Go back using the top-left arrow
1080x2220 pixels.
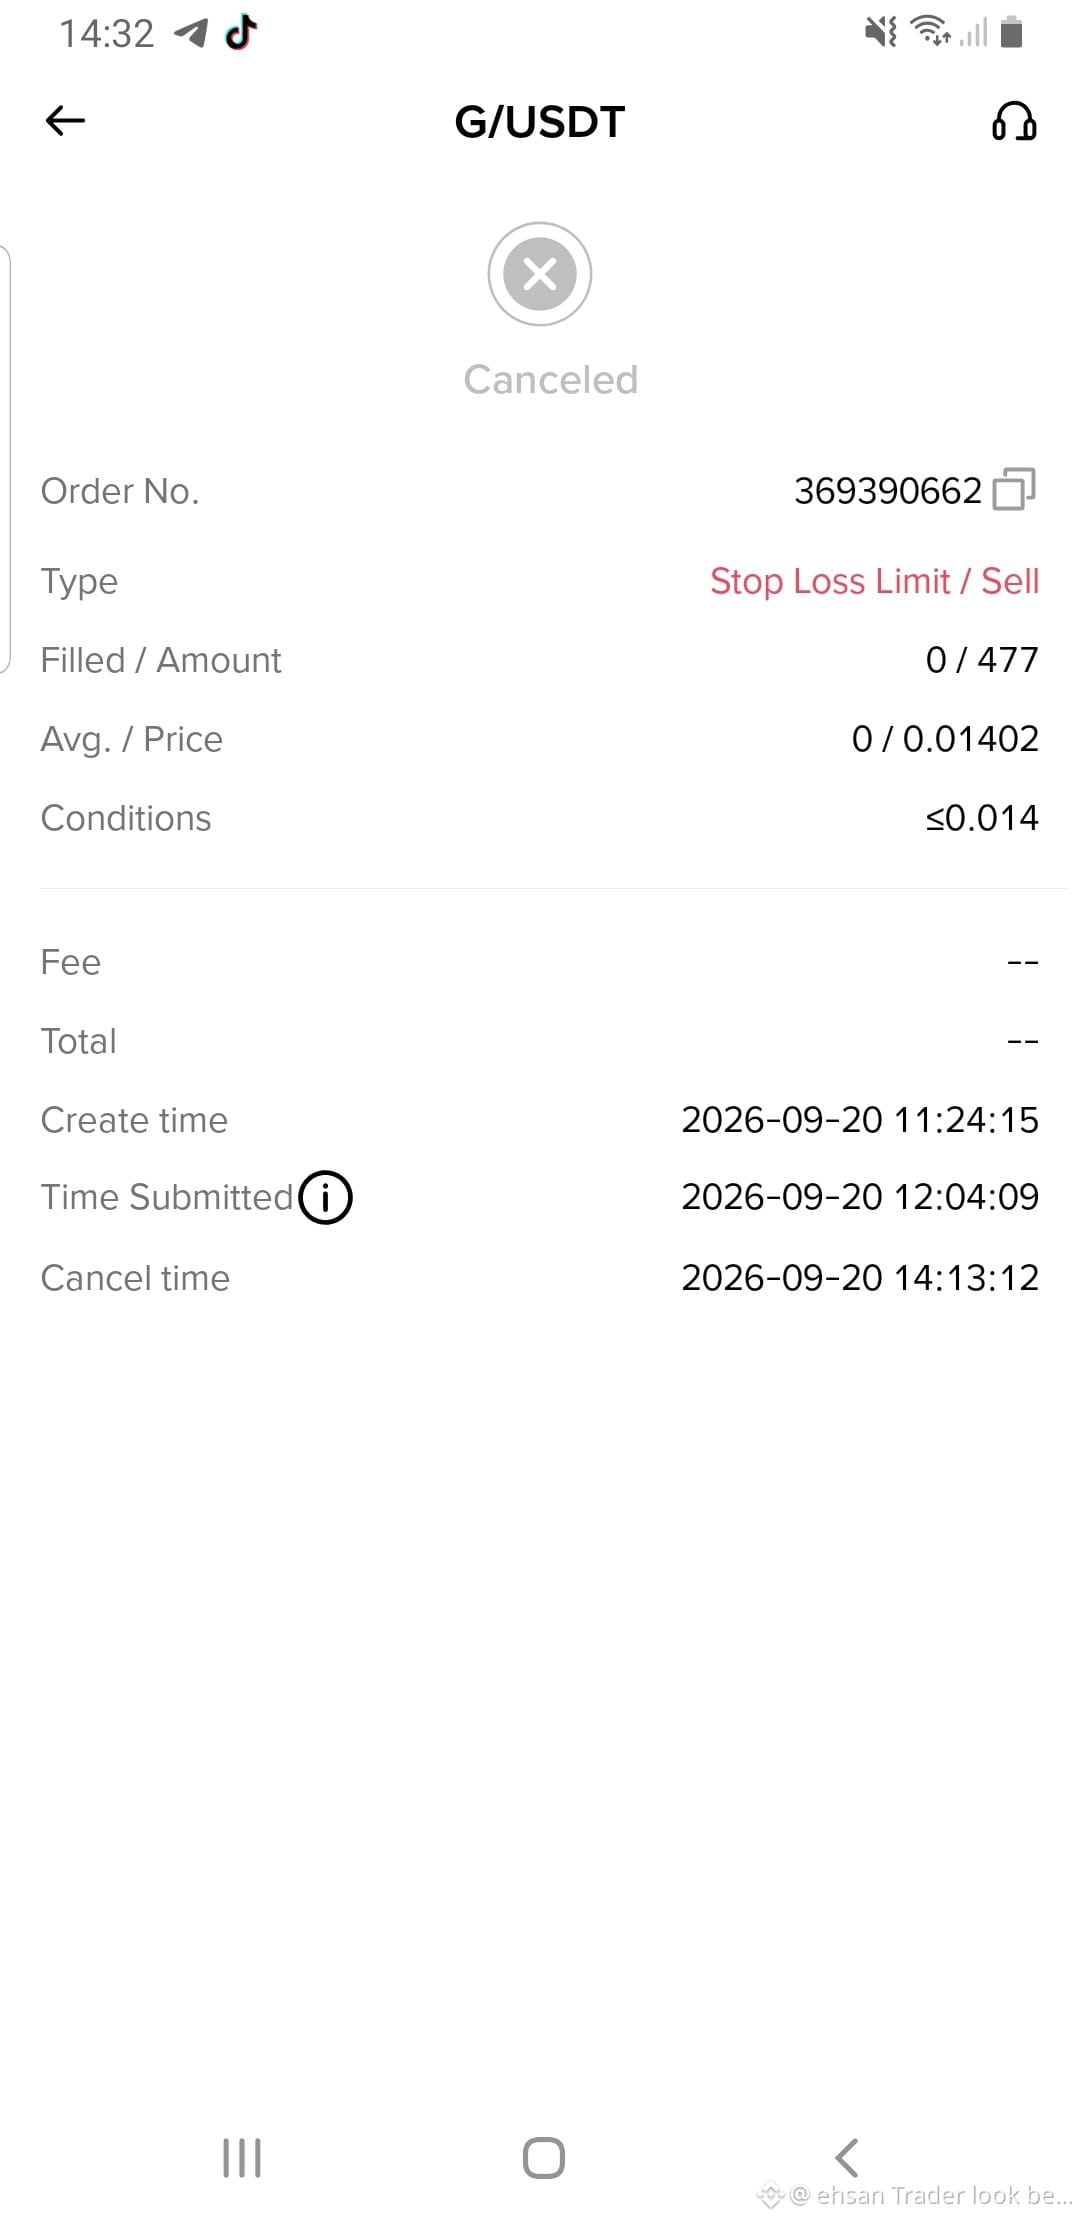click(x=66, y=121)
